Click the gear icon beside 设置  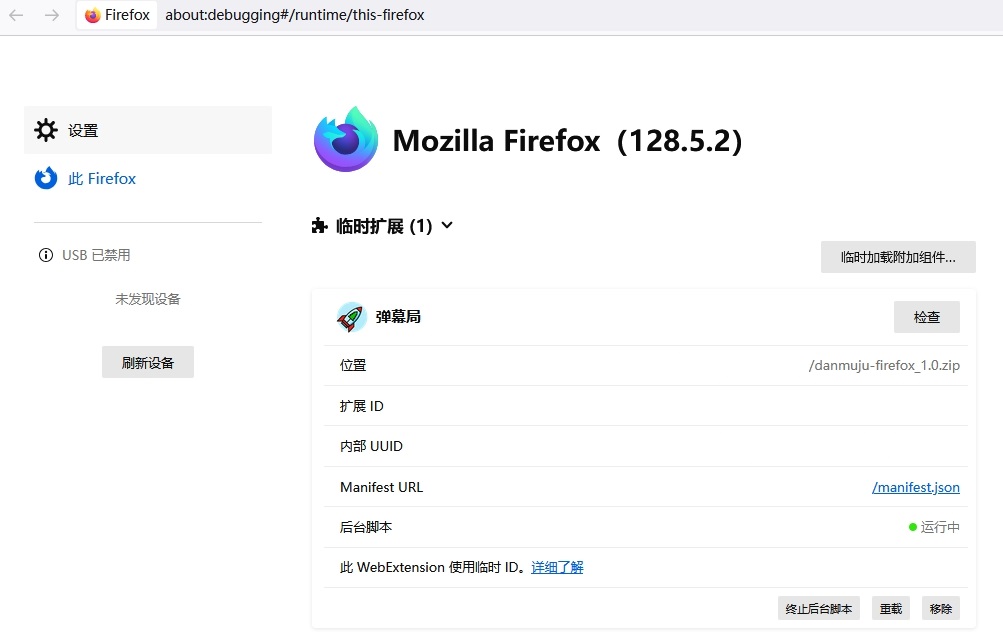click(x=46, y=130)
